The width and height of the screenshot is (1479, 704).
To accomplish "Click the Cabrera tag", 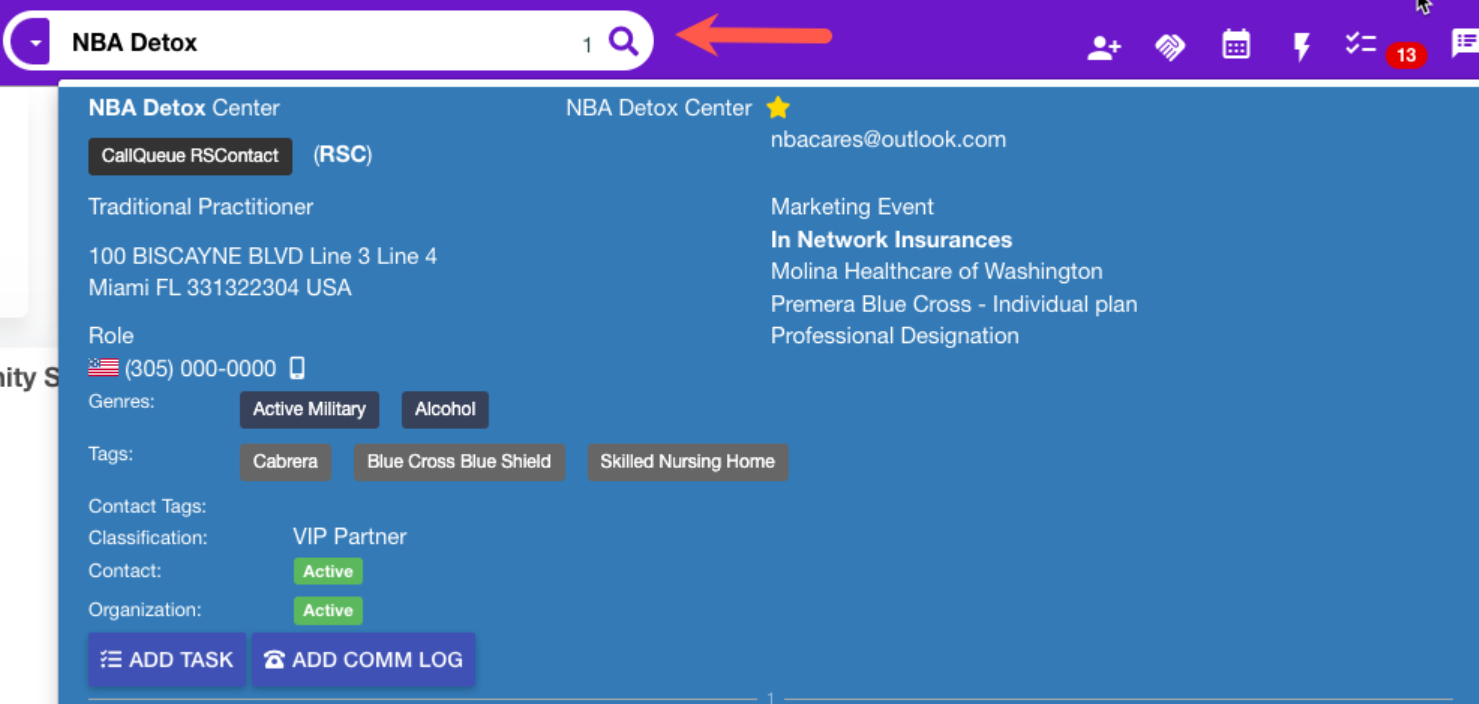I will [x=285, y=462].
